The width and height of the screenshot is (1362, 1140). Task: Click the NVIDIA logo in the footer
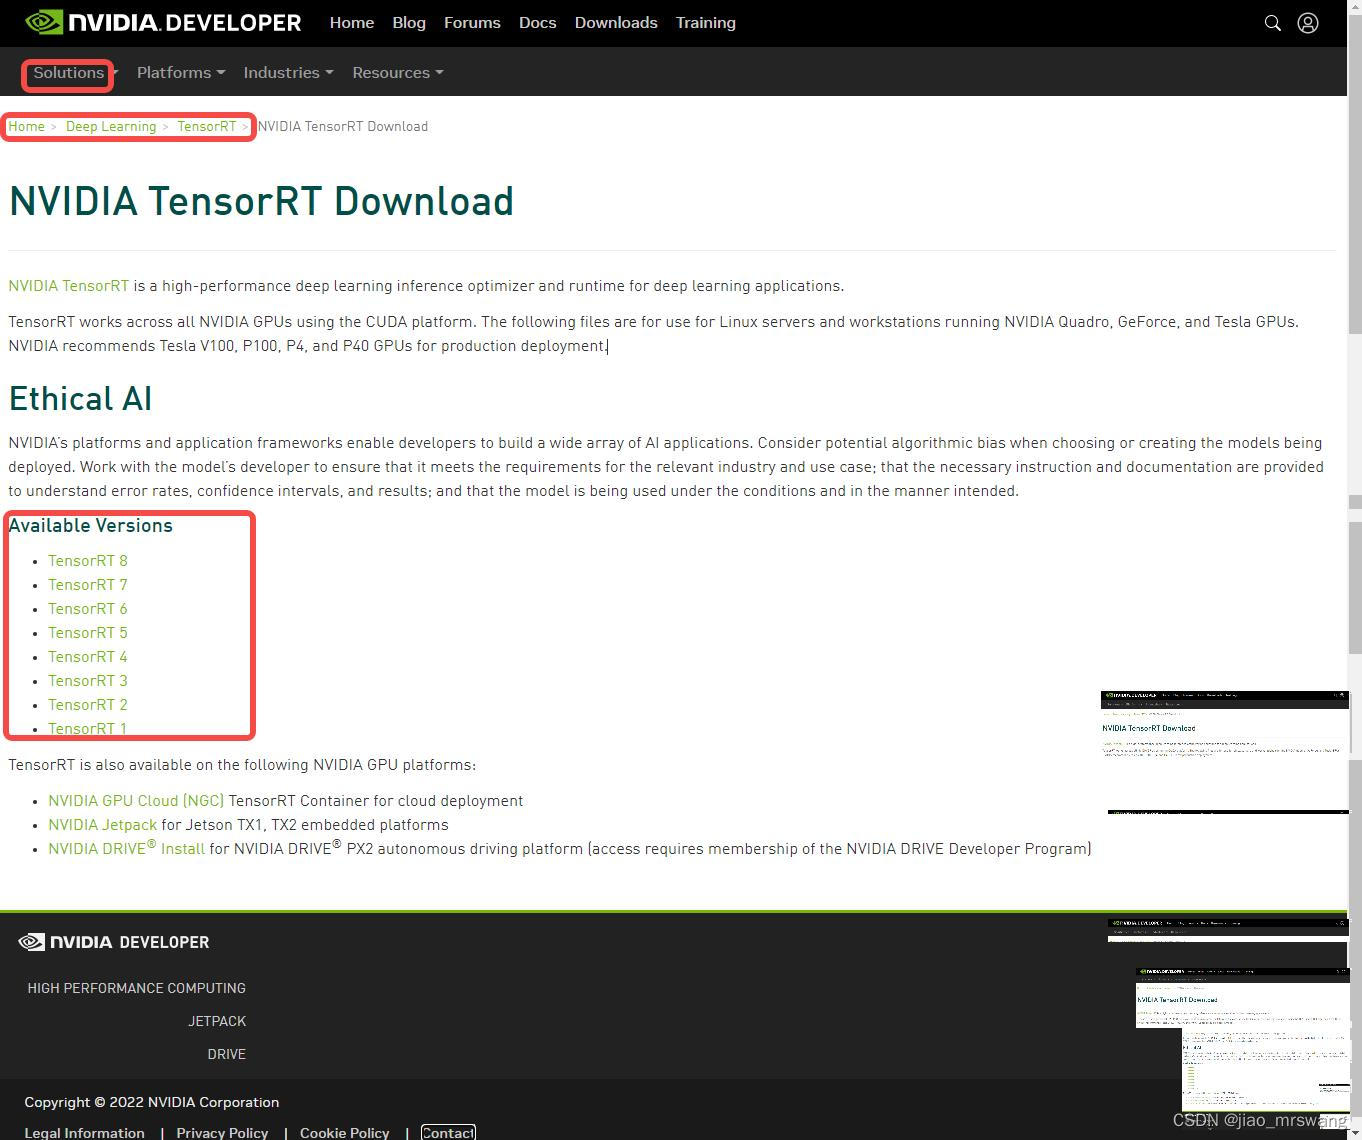point(113,941)
